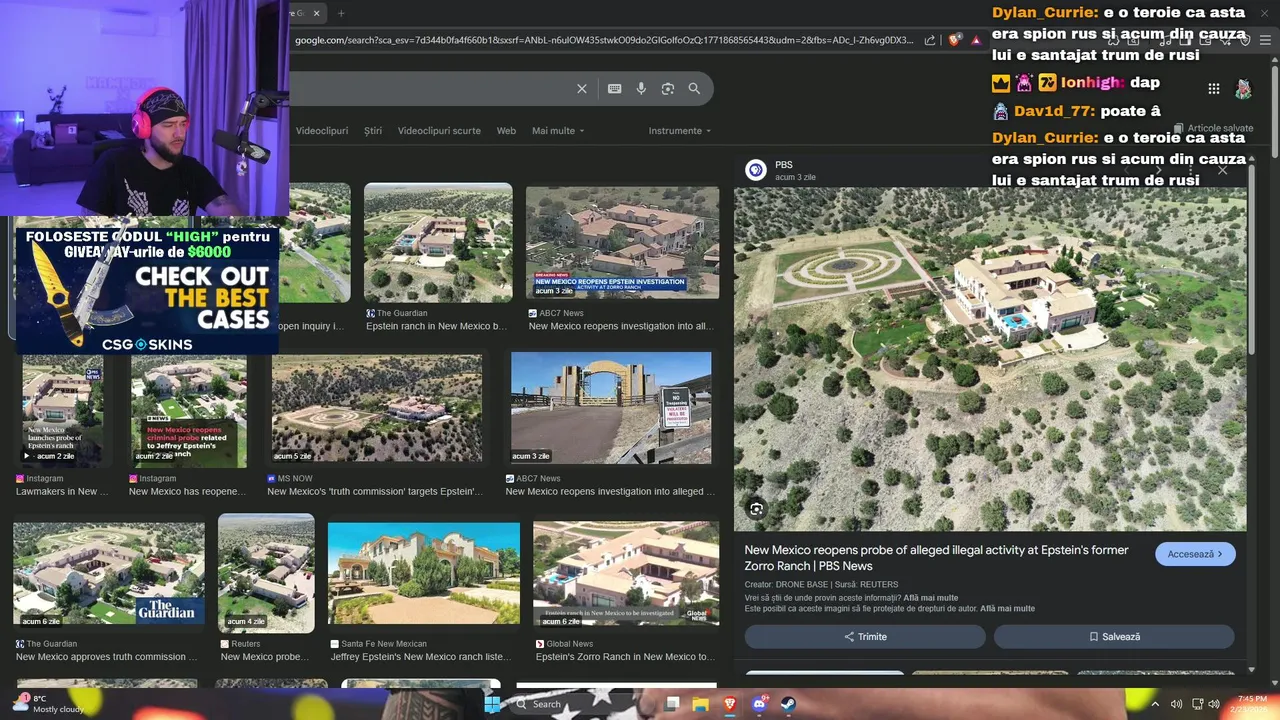Open the on-screen keyboard input tool
Viewport: 1280px width, 720px height.
pyautogui.click(x=615, y=89)
